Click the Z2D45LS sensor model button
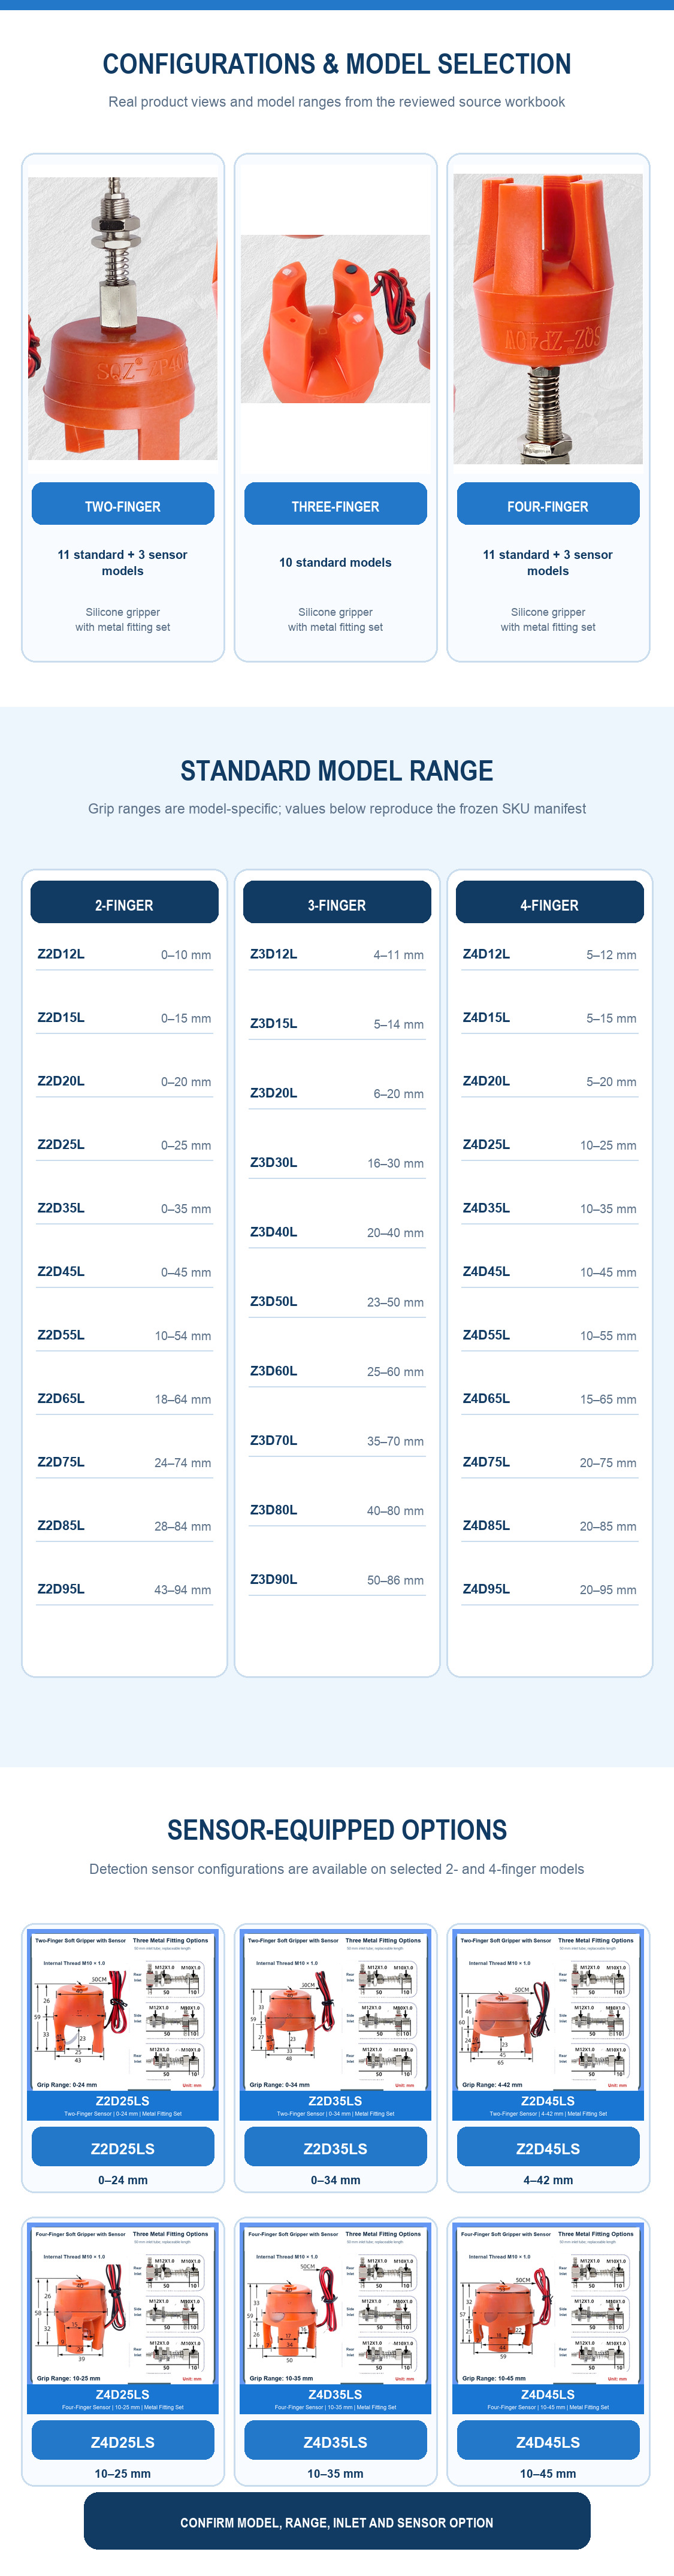The width and height of the screenshot is (674, 2576). (548, 2148)
